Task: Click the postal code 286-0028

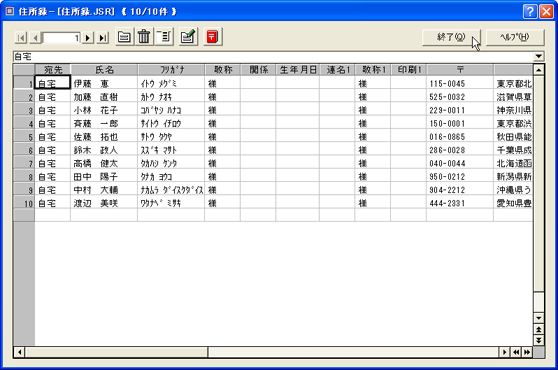Action: click(x=460, y=150)
